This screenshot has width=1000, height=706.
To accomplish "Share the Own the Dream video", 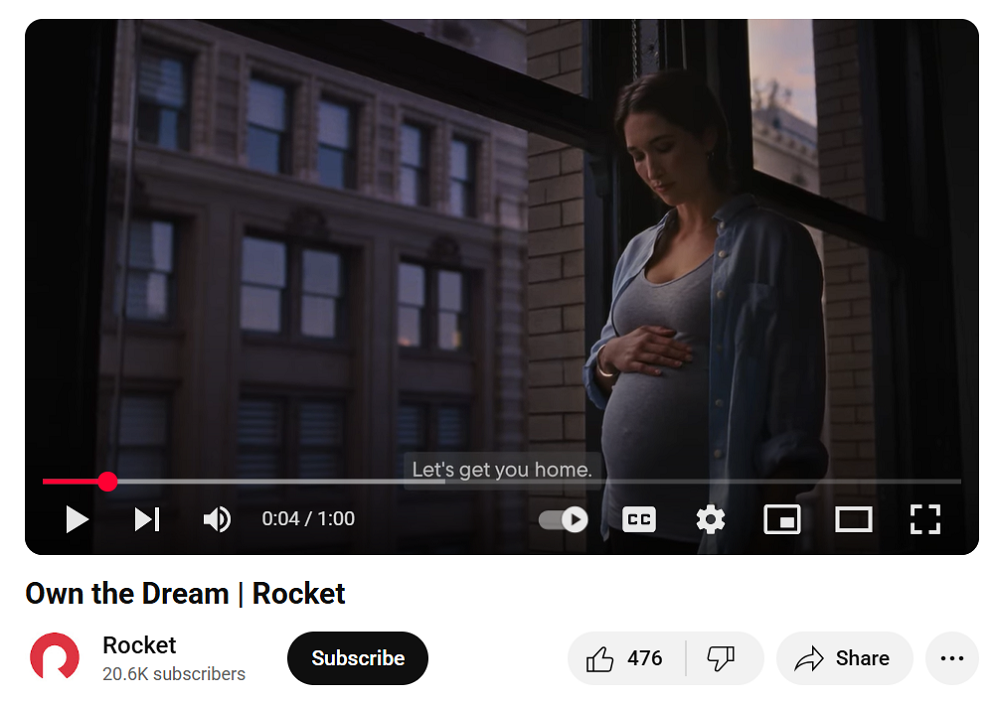I will coord(843,658).
